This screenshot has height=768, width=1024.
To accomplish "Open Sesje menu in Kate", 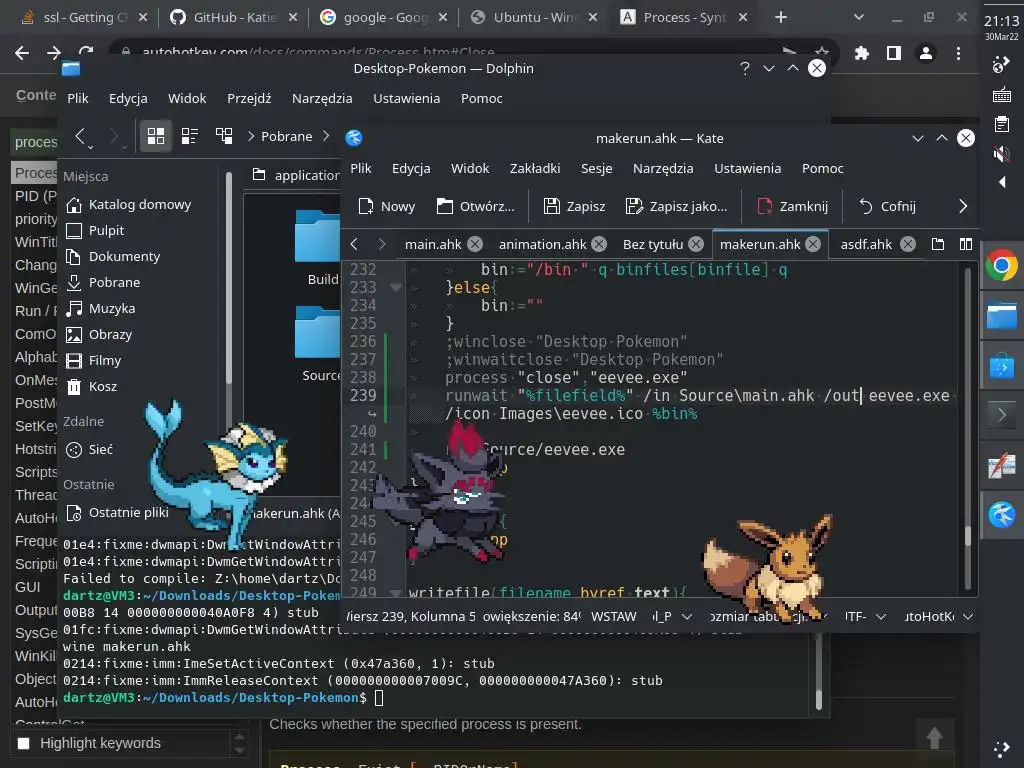I will click(596, 168).
